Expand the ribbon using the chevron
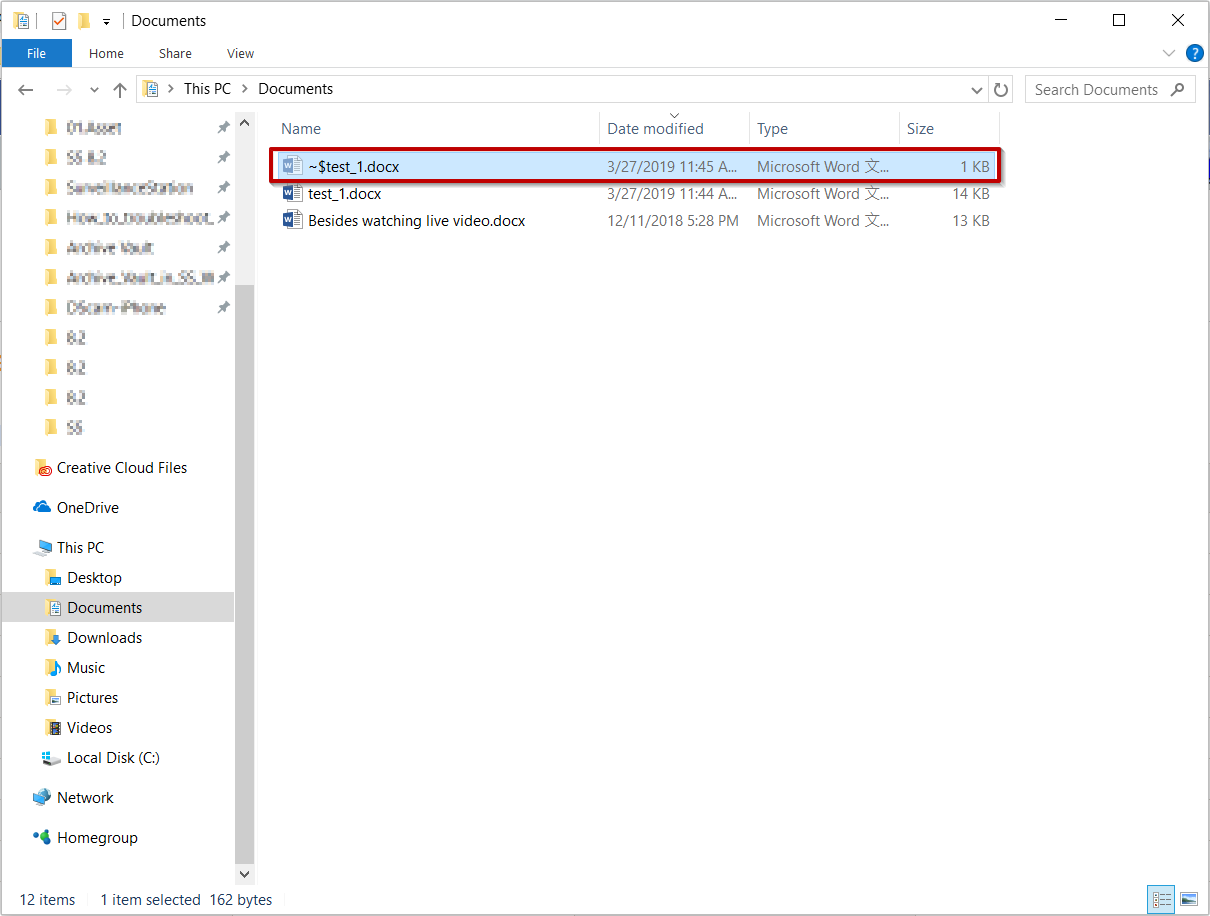The height and width of the screenshot is (916, 1210). click(1169, 53)
